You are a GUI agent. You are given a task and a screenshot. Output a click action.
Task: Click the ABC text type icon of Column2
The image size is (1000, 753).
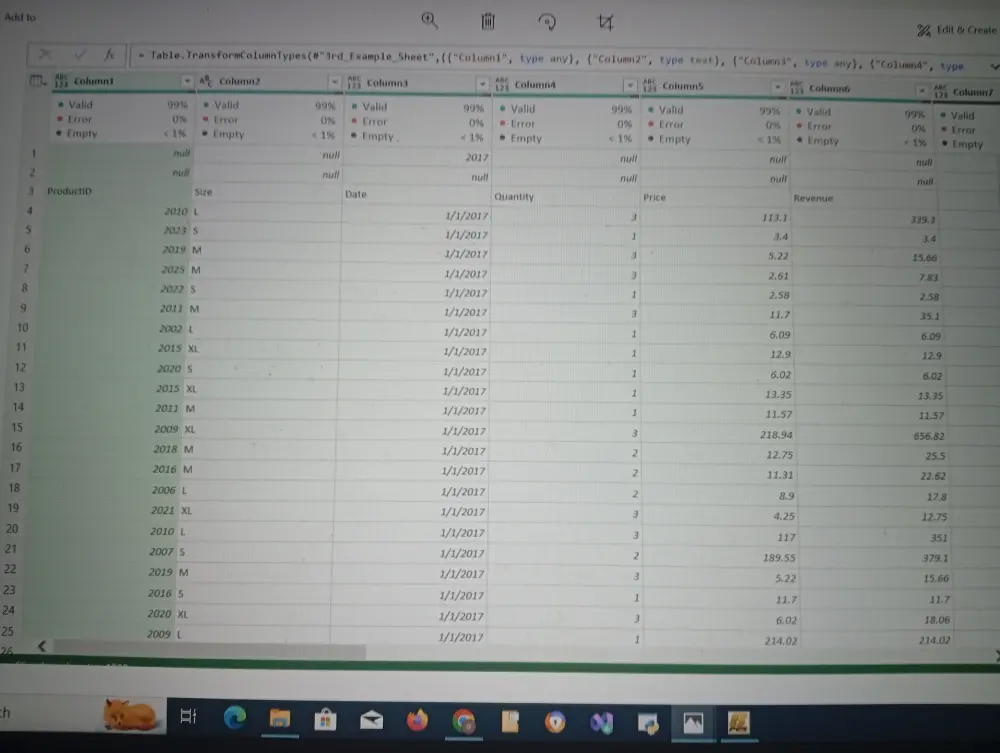point(205,81)
